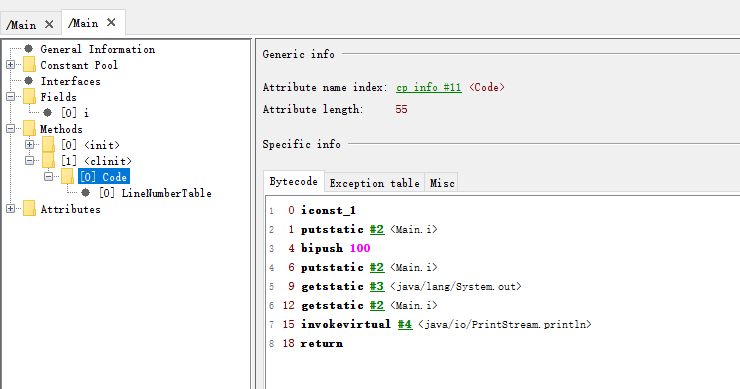Viewport: 740px width, 389px height.
Task: Click the bipush instruction
Action: [322, 248]
